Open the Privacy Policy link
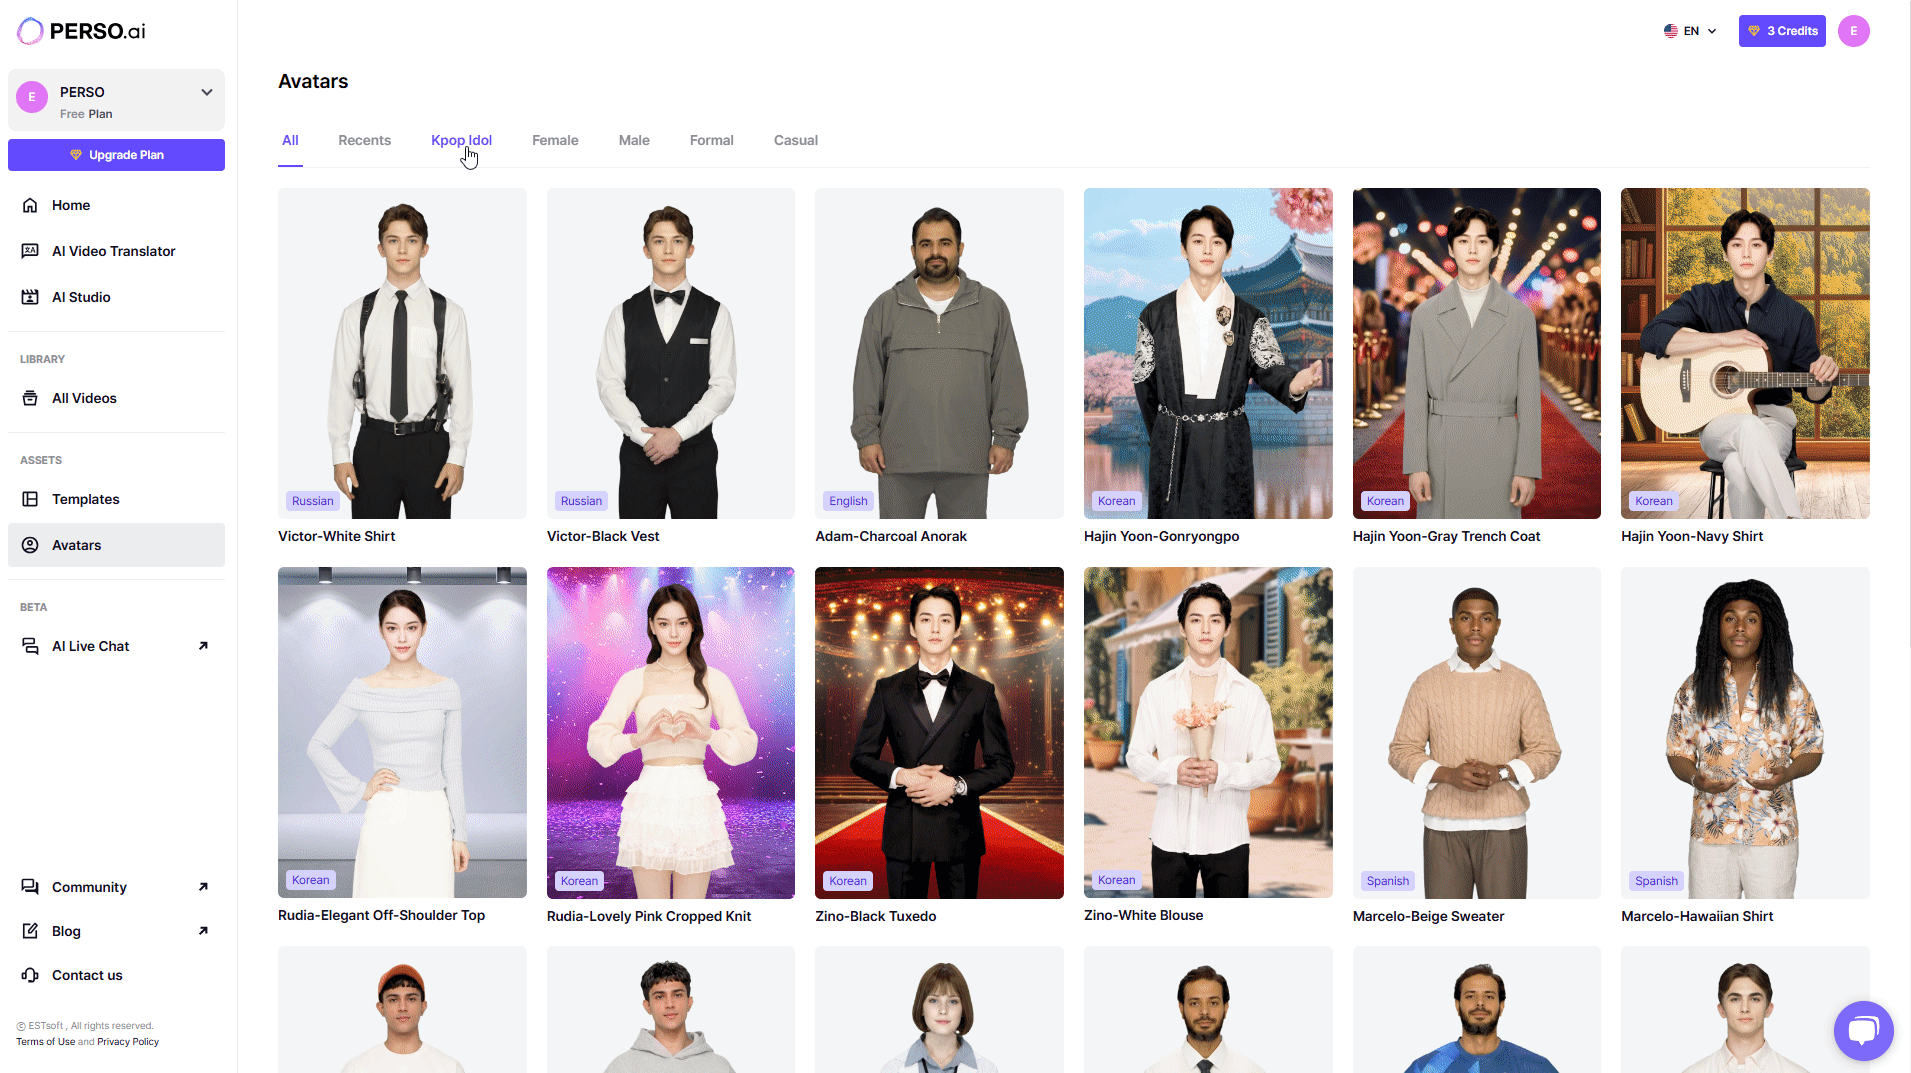1911x1073 pixels. [128, 1042]
